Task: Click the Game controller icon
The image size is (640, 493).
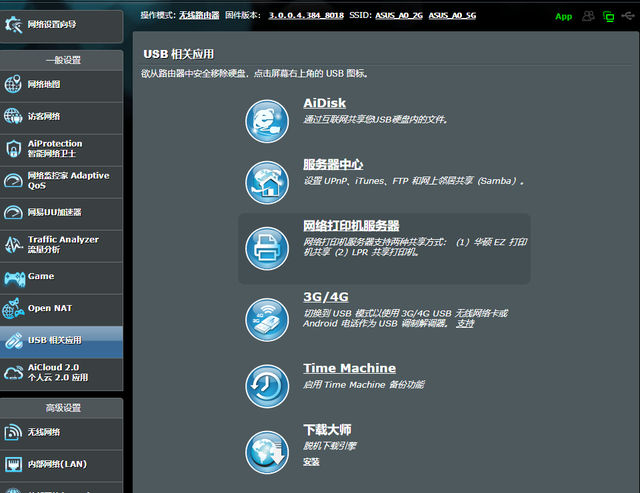Action: [14, 278]
